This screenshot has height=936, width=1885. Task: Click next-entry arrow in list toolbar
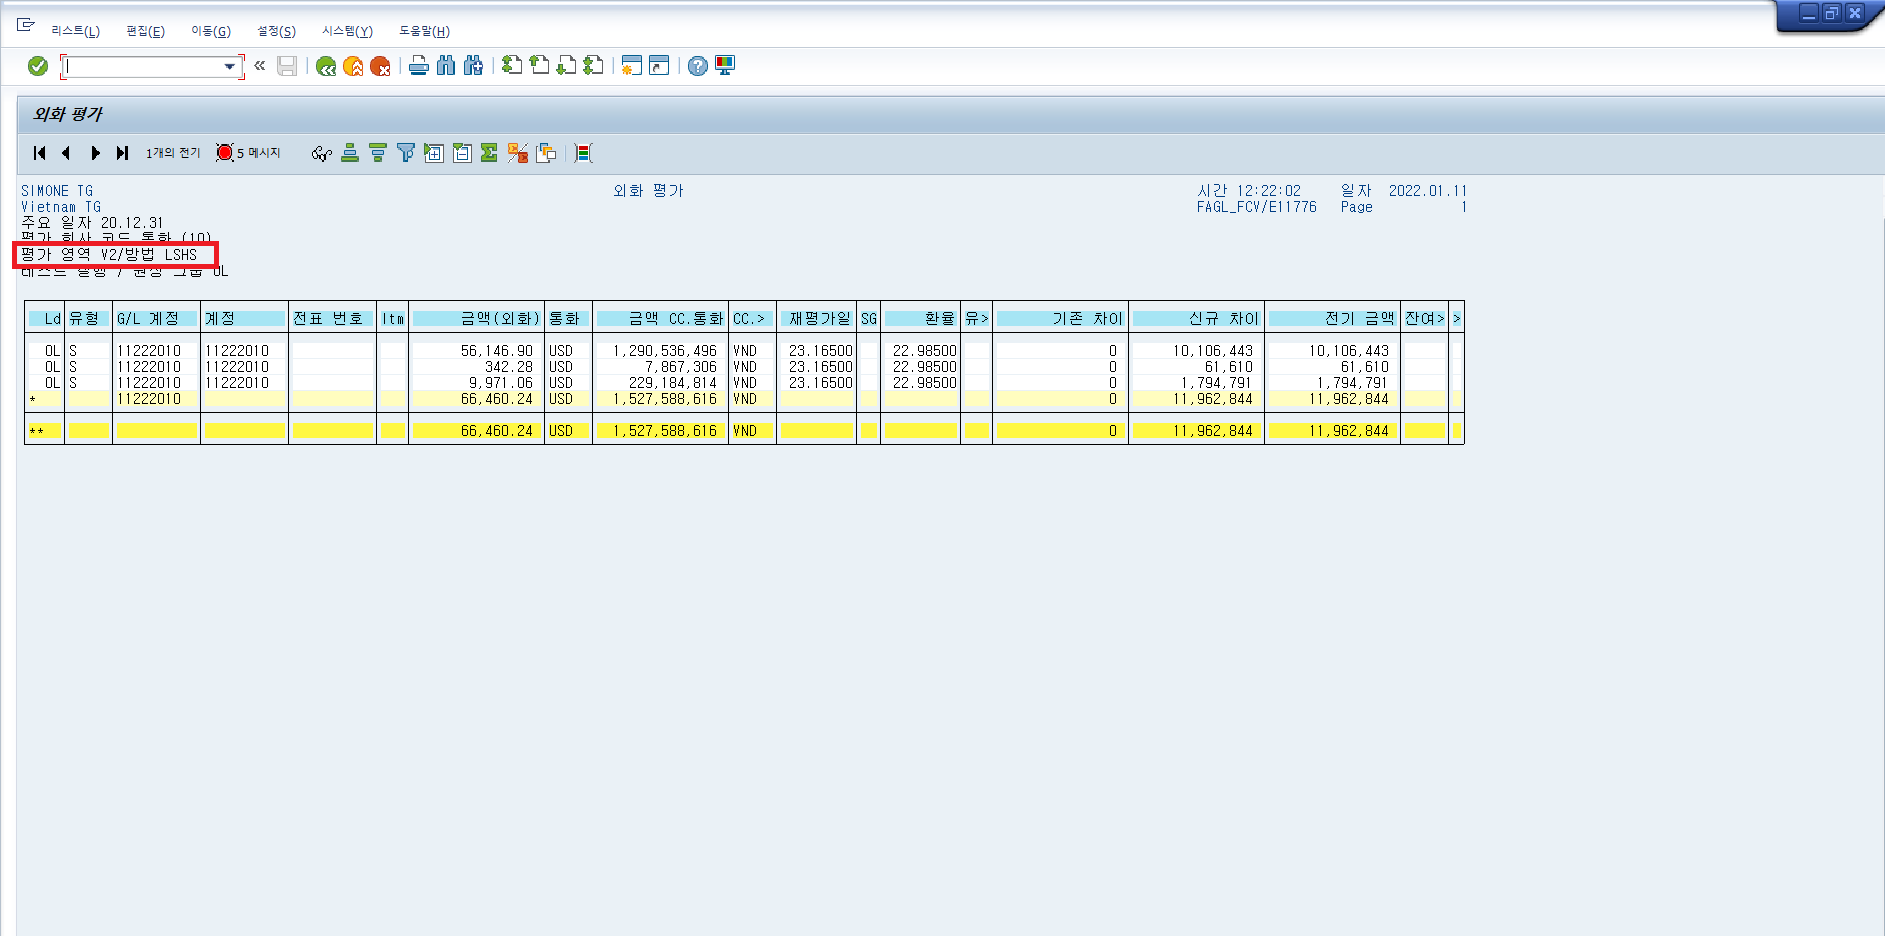coord(95,153)
